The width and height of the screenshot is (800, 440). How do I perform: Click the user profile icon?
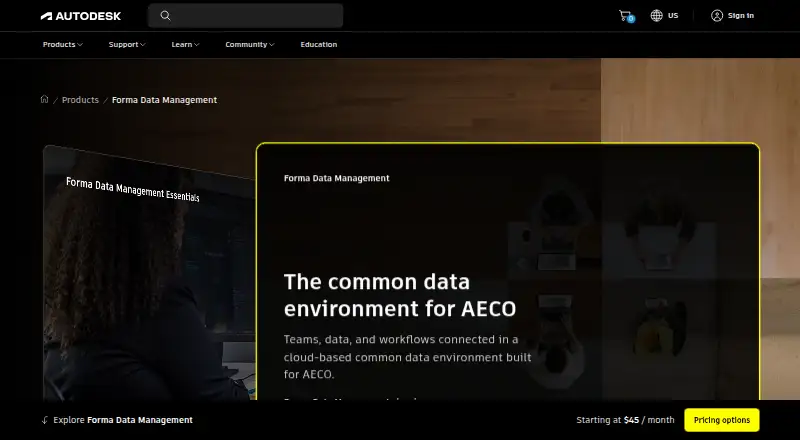pyautogui.click(x=717, y=16)
